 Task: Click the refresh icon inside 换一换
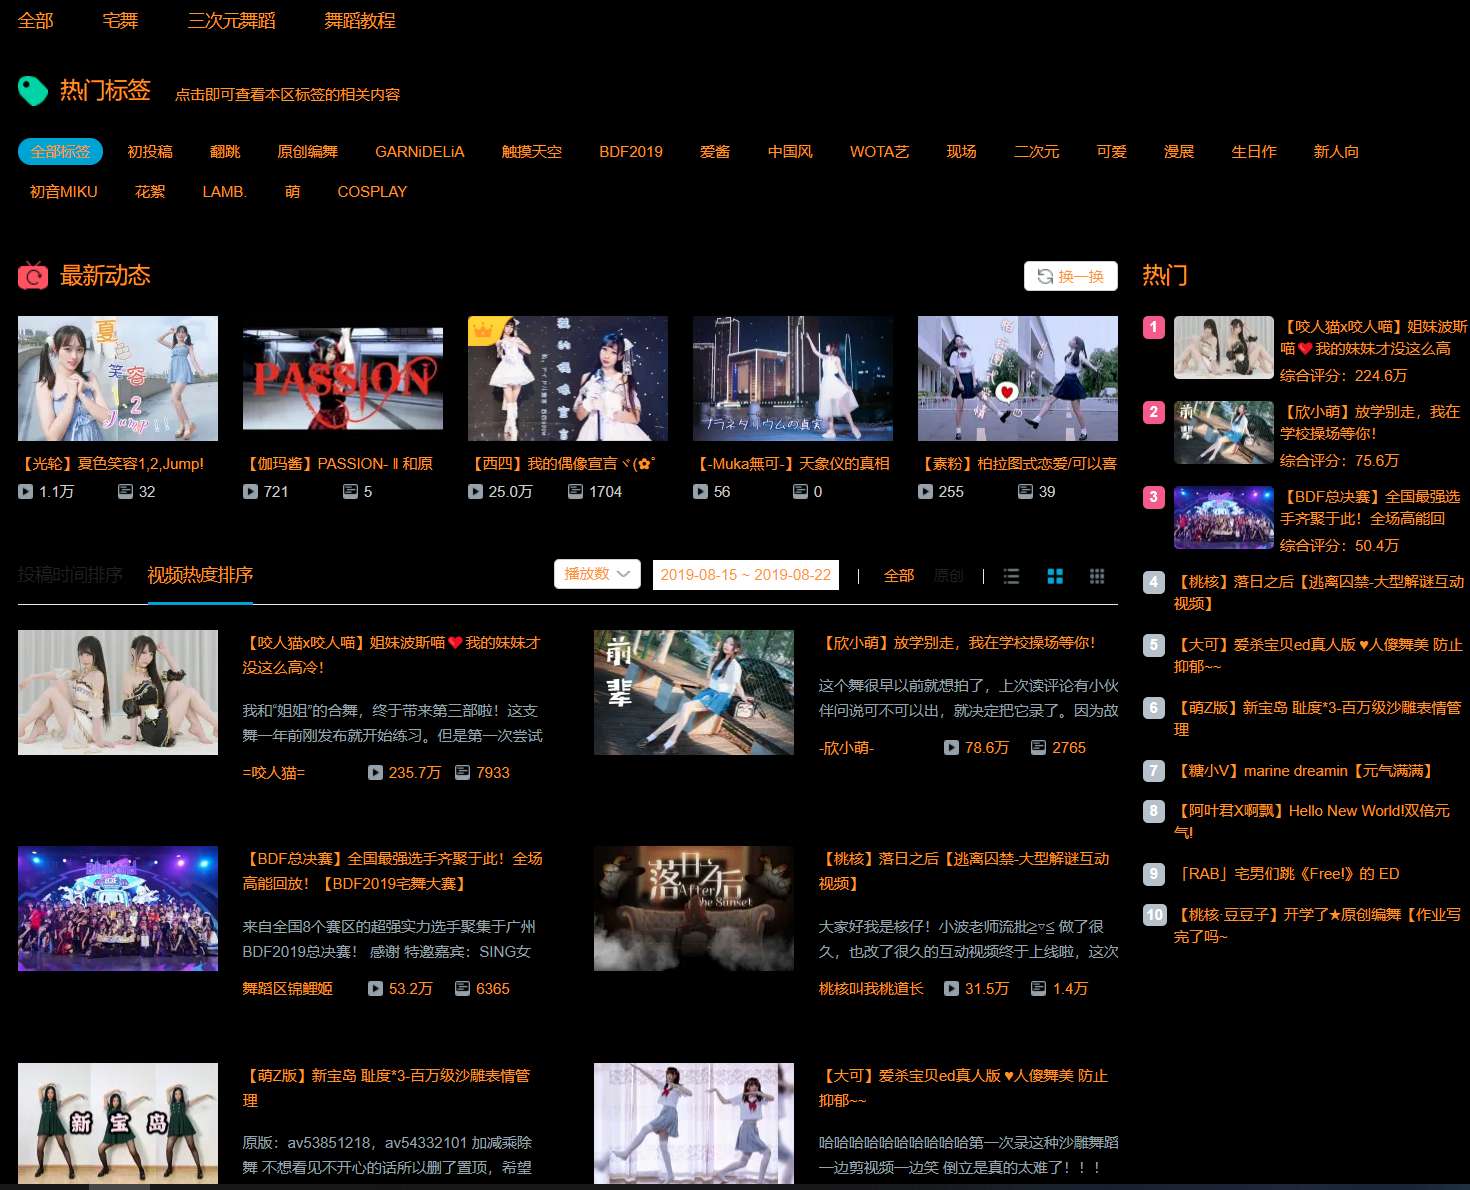point(1046,276)
